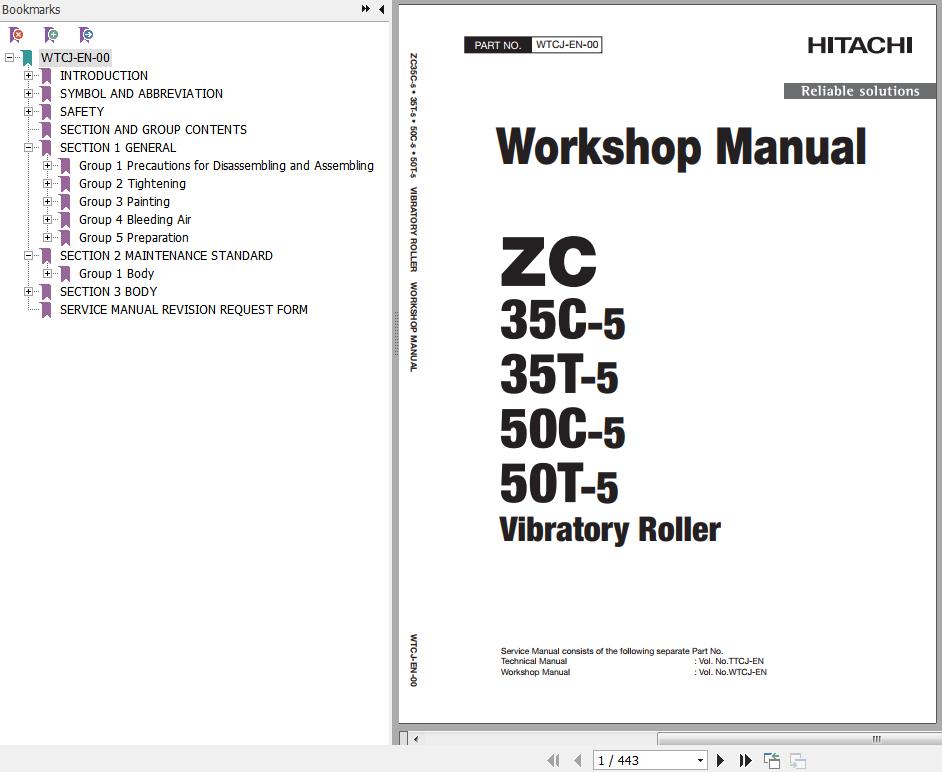Open SECTION 3 BODY bookmark

pyautogui.click(x=108, y=292)
